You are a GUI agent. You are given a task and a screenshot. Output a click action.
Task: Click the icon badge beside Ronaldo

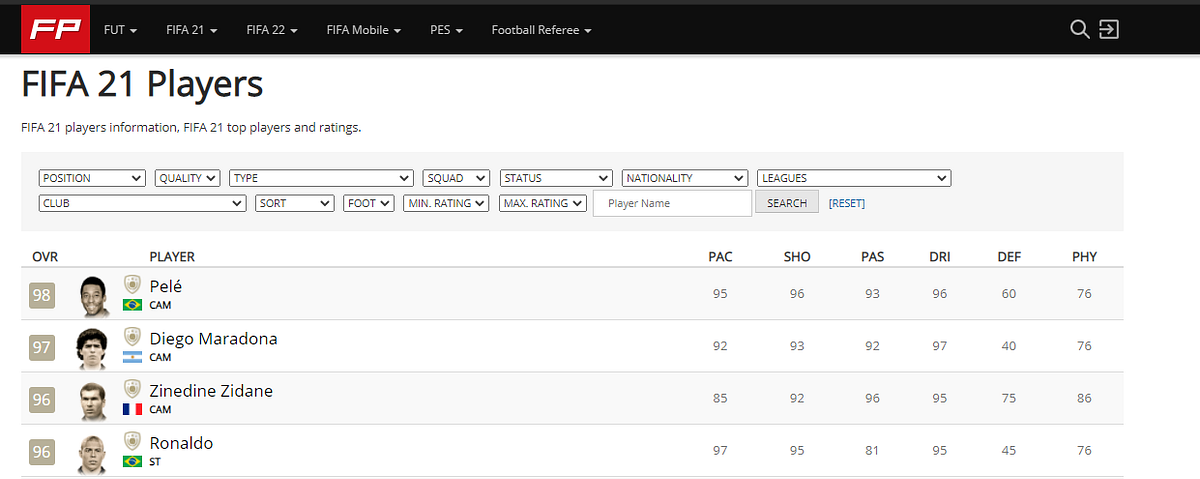(131, 441)
